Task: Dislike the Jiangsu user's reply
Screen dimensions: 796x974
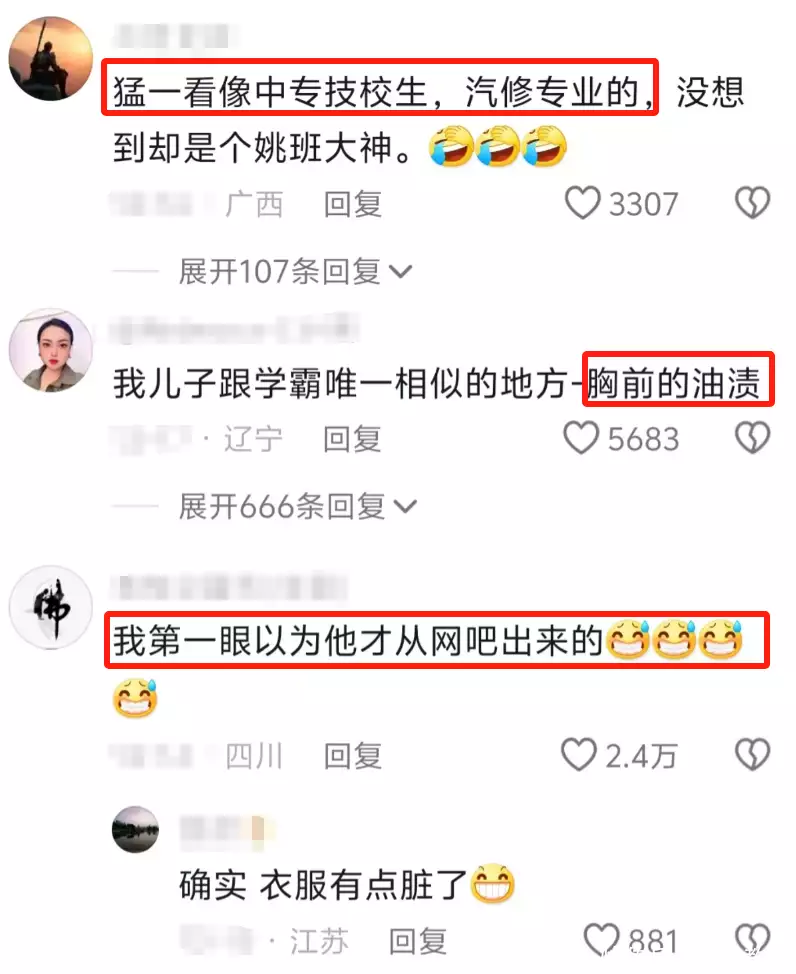Action: pos(753,939)
